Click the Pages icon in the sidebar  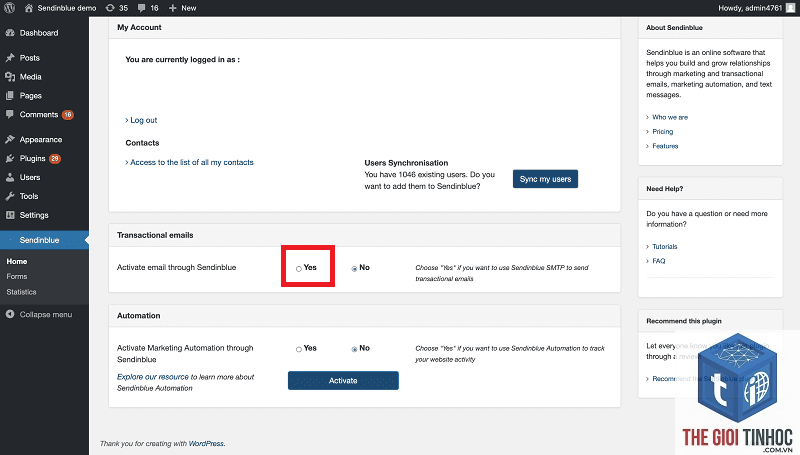[x=10, y=95]
